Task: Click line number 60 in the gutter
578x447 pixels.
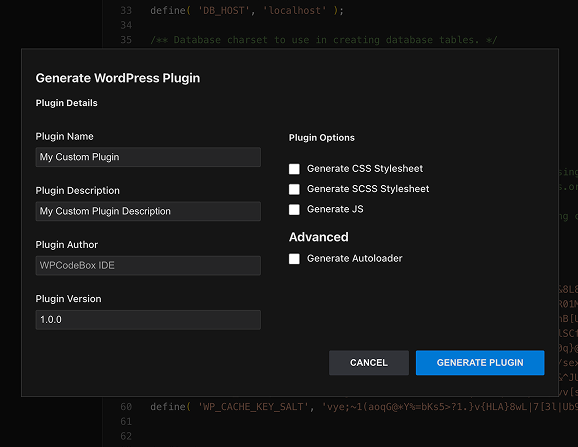Action: point(126,407)
